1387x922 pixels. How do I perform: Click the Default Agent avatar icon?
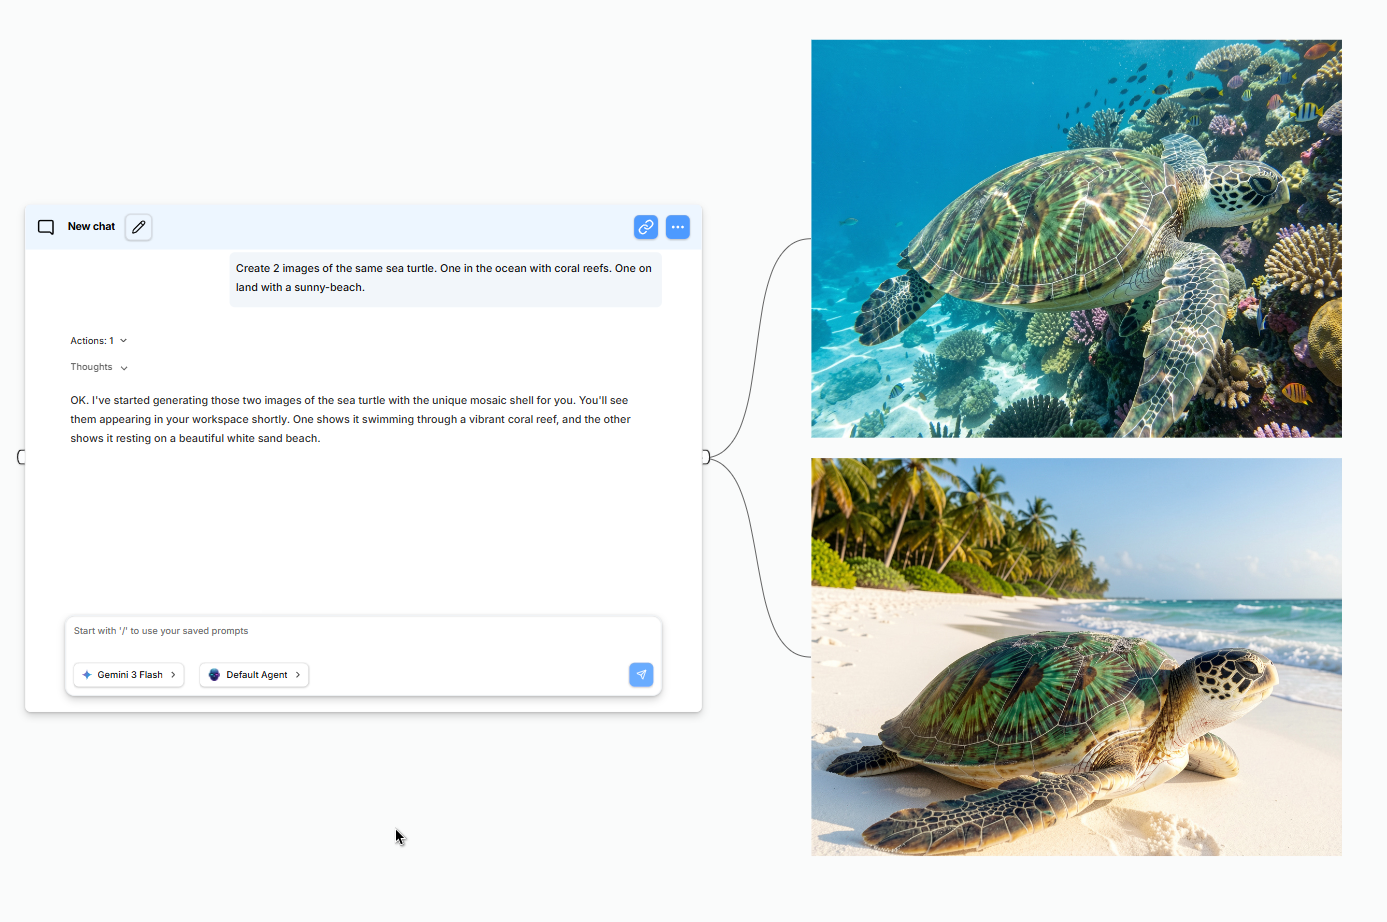click(x=213, y=675)
